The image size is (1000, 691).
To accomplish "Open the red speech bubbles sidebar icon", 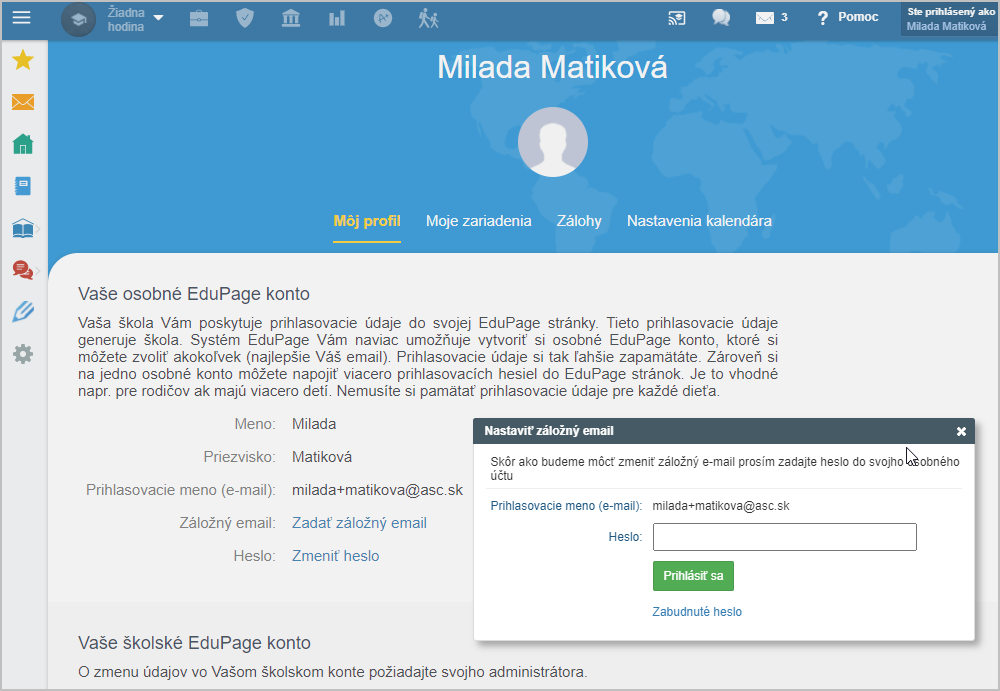I will point(23,270).
